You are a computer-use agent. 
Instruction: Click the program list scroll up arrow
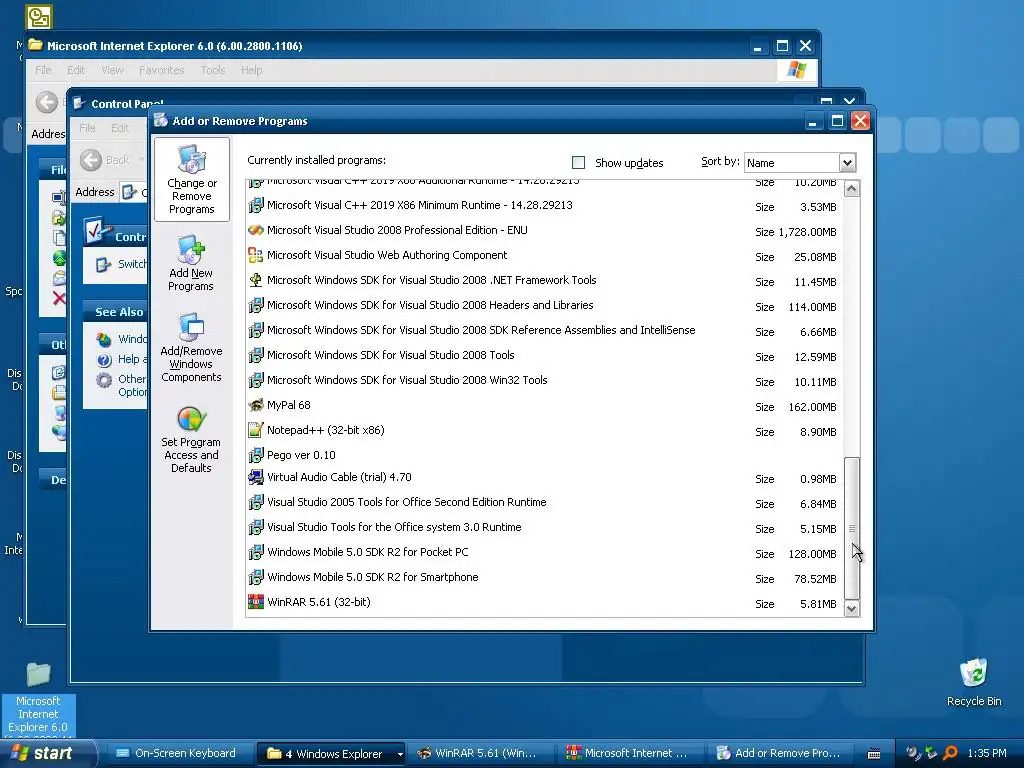pyautogui.click(x=852, y=189)
